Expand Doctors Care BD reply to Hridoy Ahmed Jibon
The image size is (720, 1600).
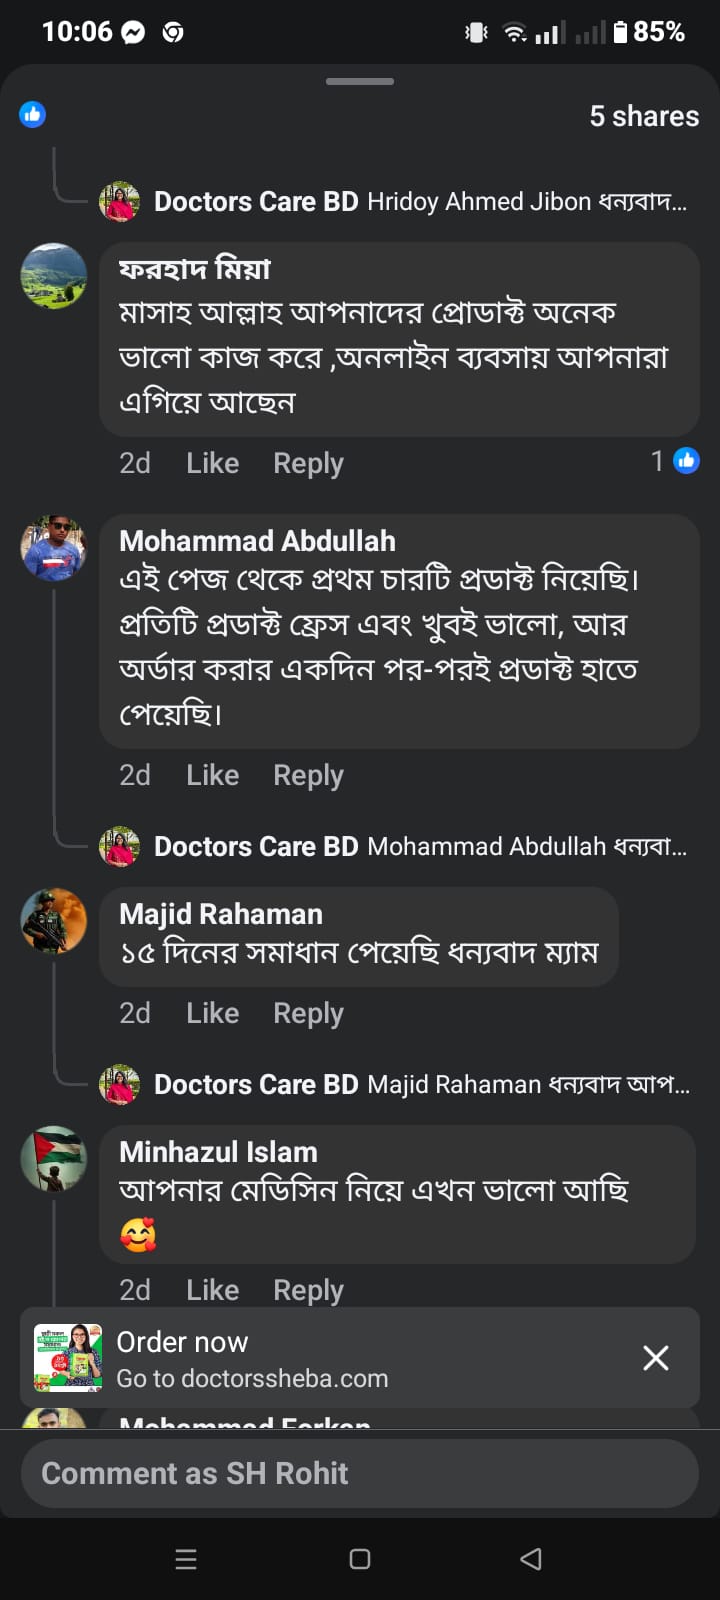point(420,202)
